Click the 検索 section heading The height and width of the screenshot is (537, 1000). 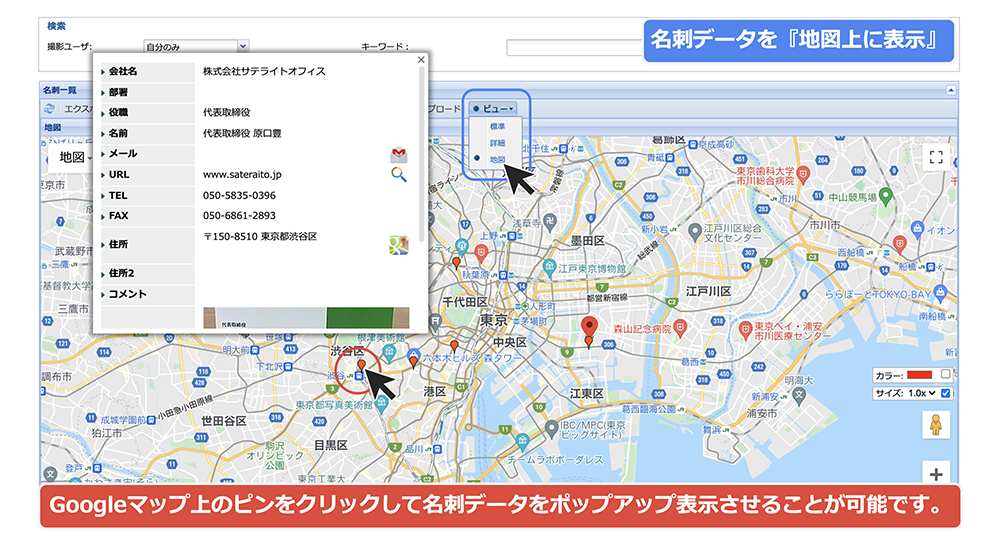pyautogui.click(x=56, y=26)
